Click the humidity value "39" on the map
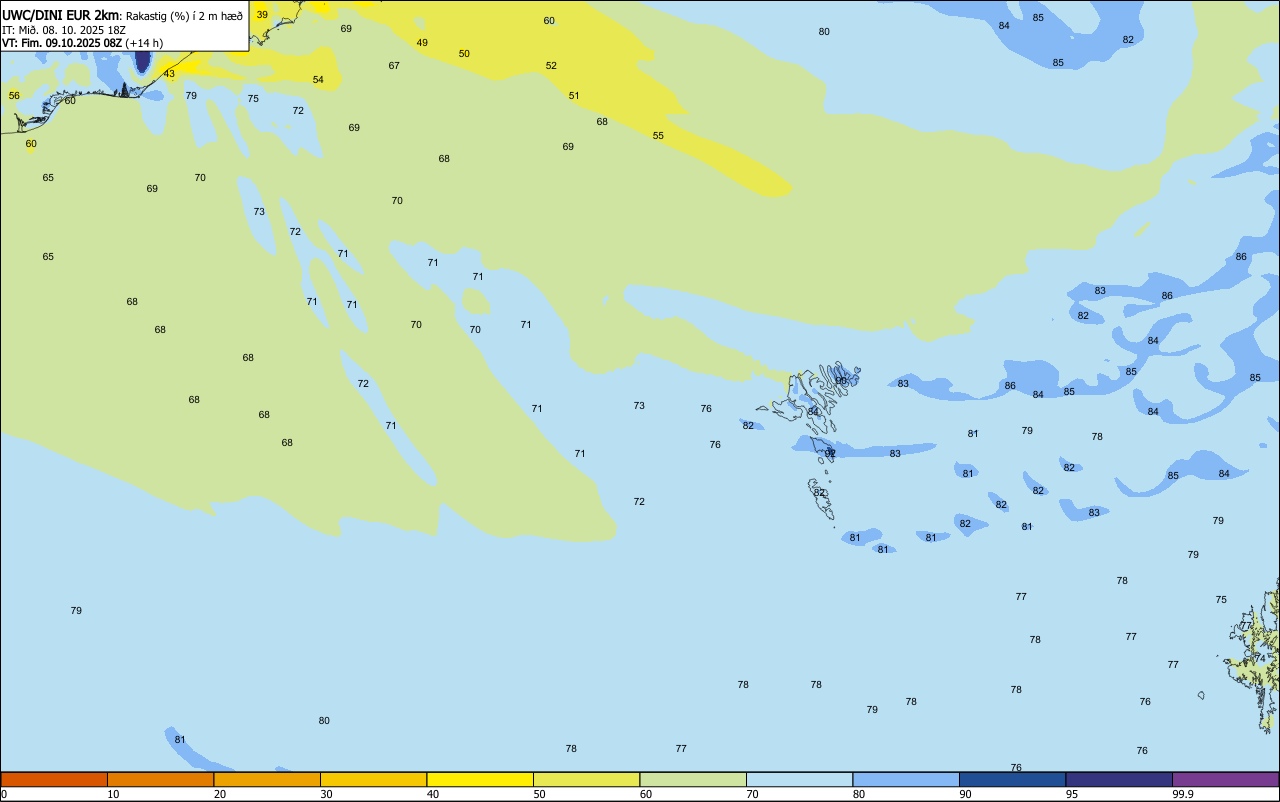Viewport: 1280px width, 802px height. click(262, 15)
